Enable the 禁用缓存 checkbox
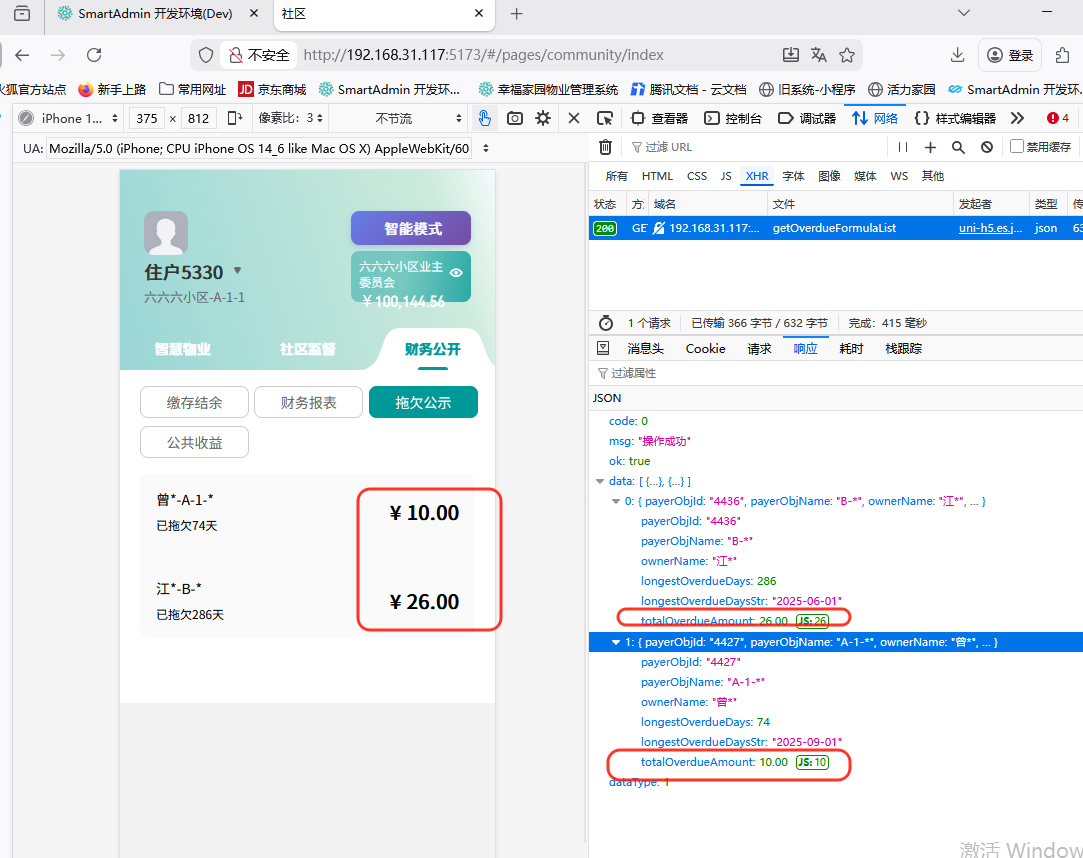1083x858 pixels. click(x=1017, y=147)
